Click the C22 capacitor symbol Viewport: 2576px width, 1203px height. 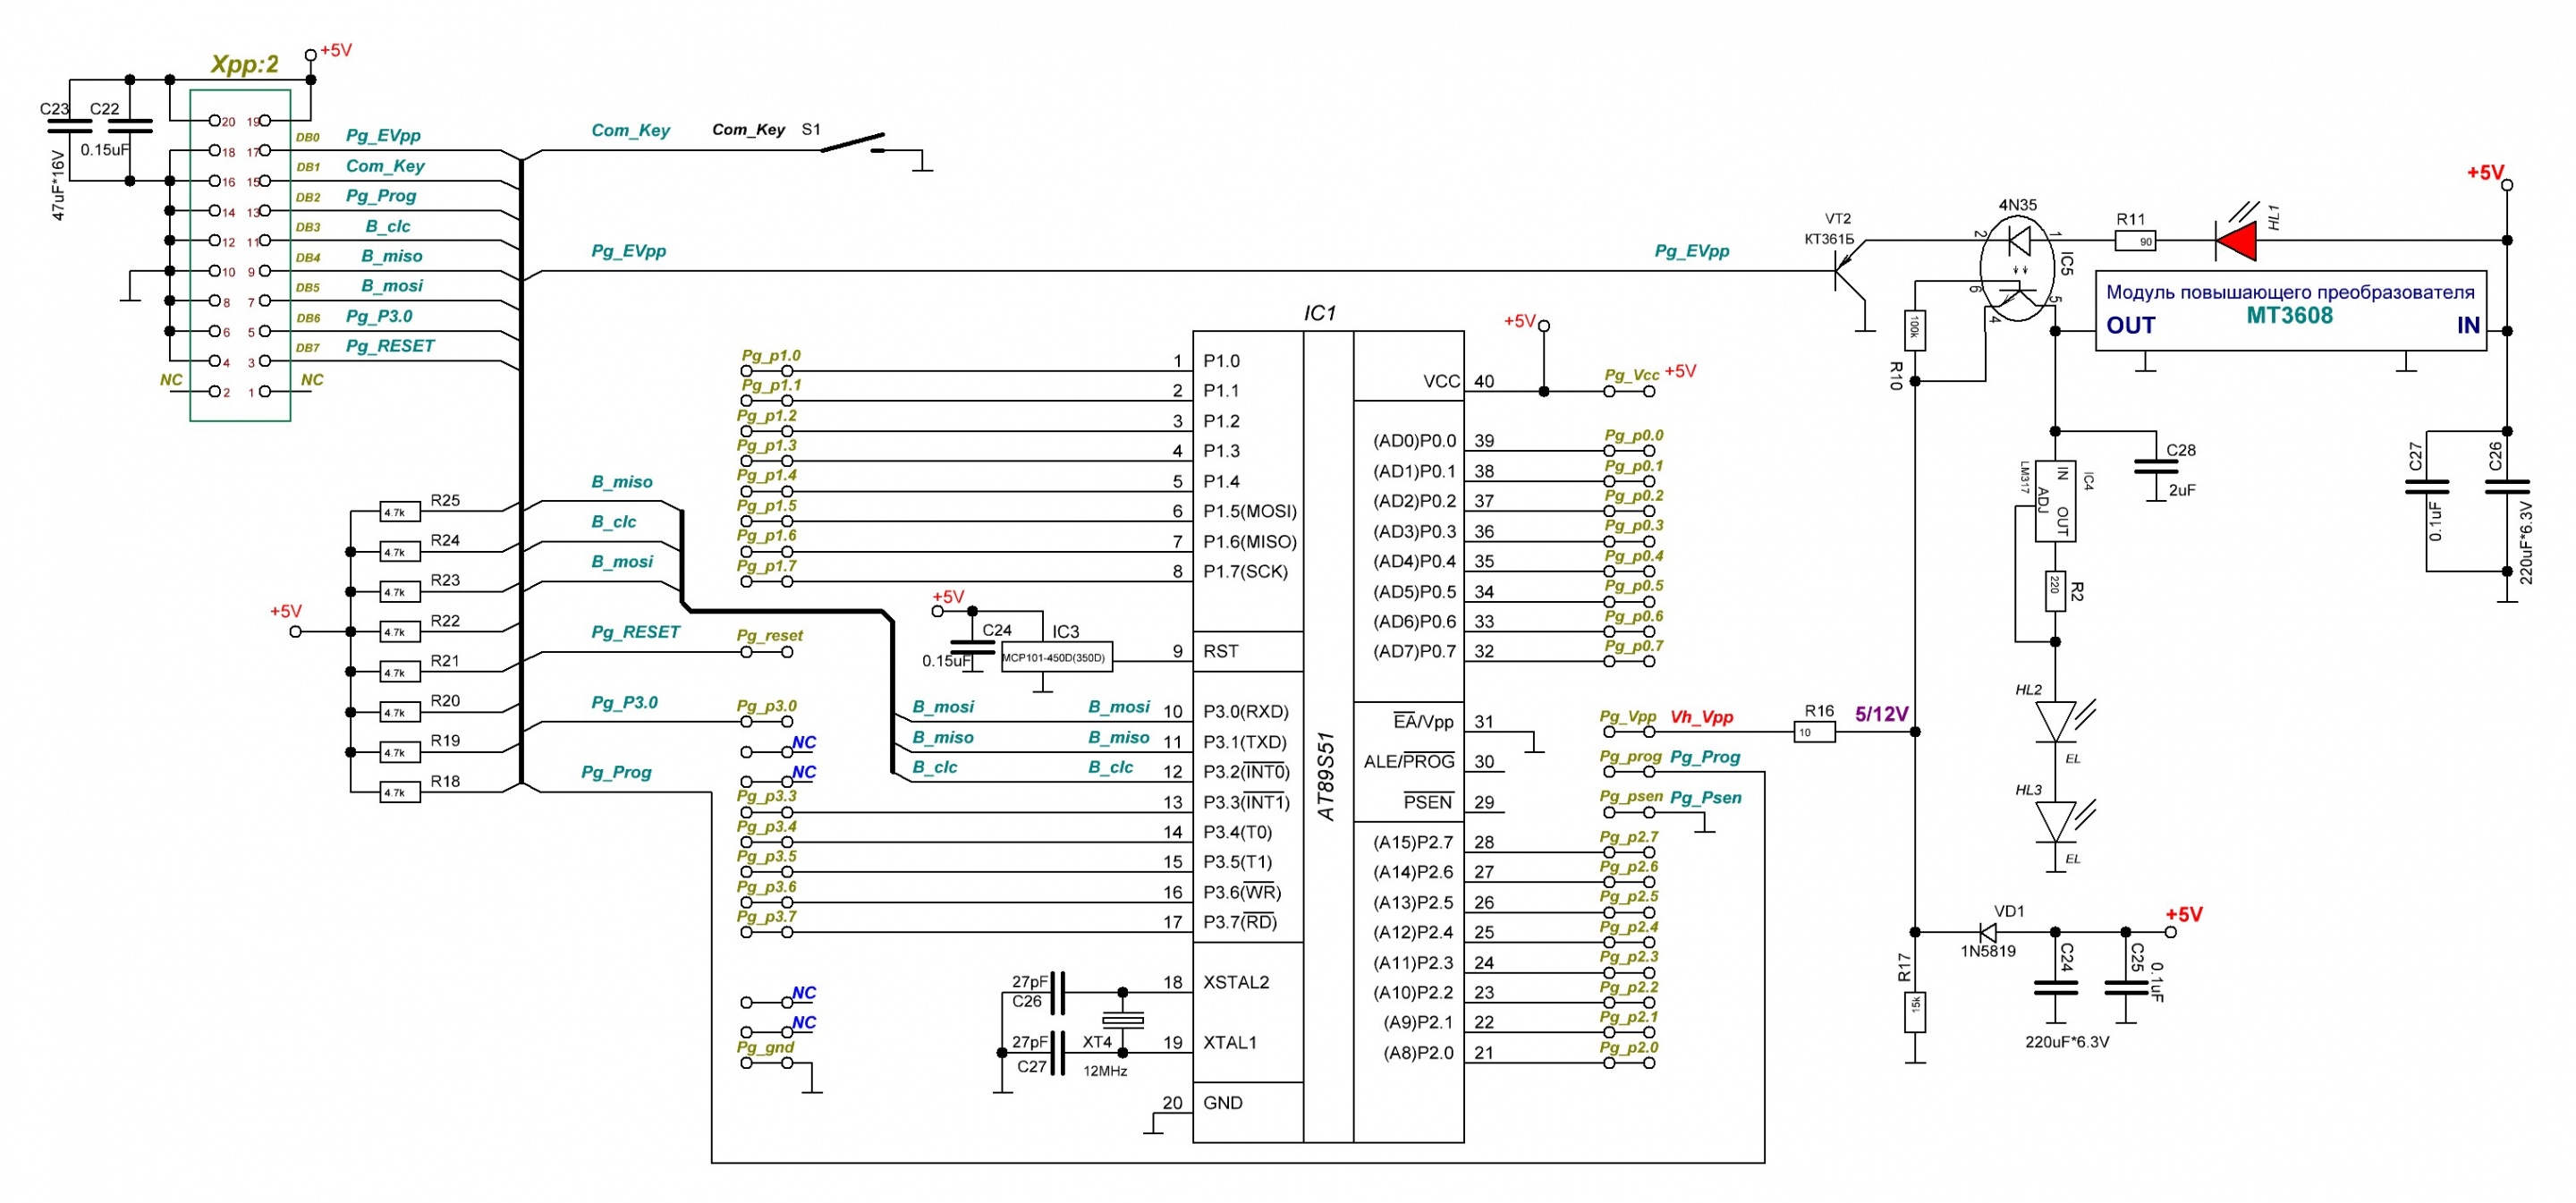click(130, 127)
